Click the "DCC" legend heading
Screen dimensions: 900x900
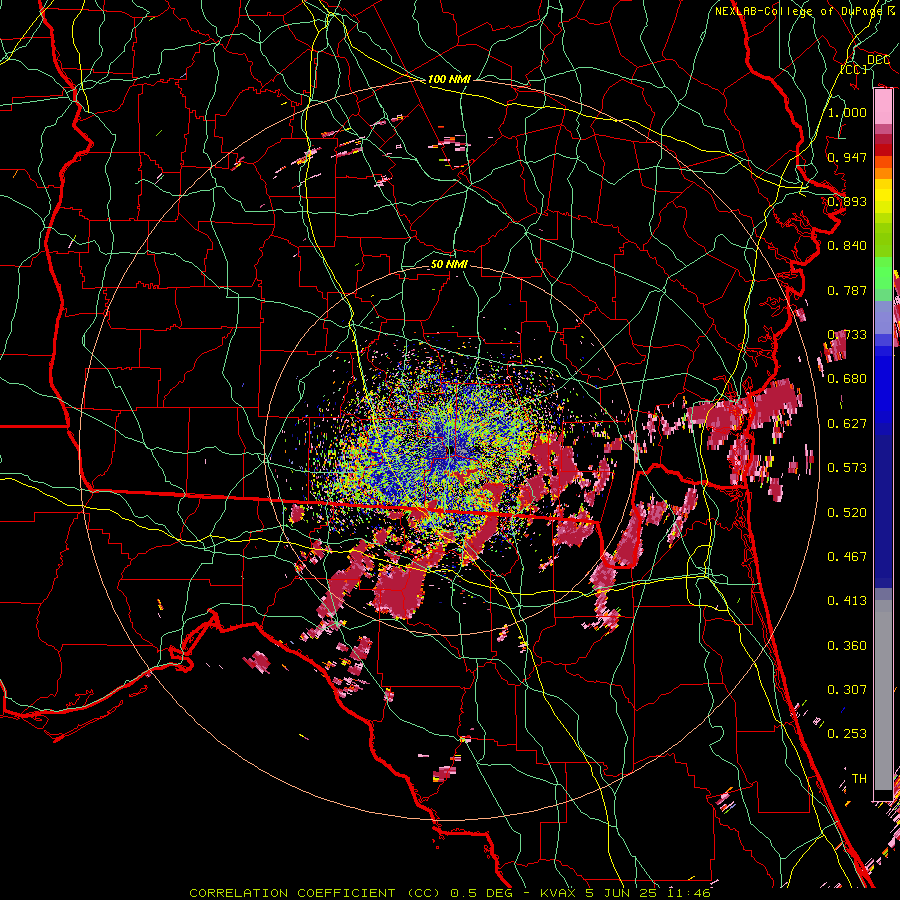coord(878,59)
